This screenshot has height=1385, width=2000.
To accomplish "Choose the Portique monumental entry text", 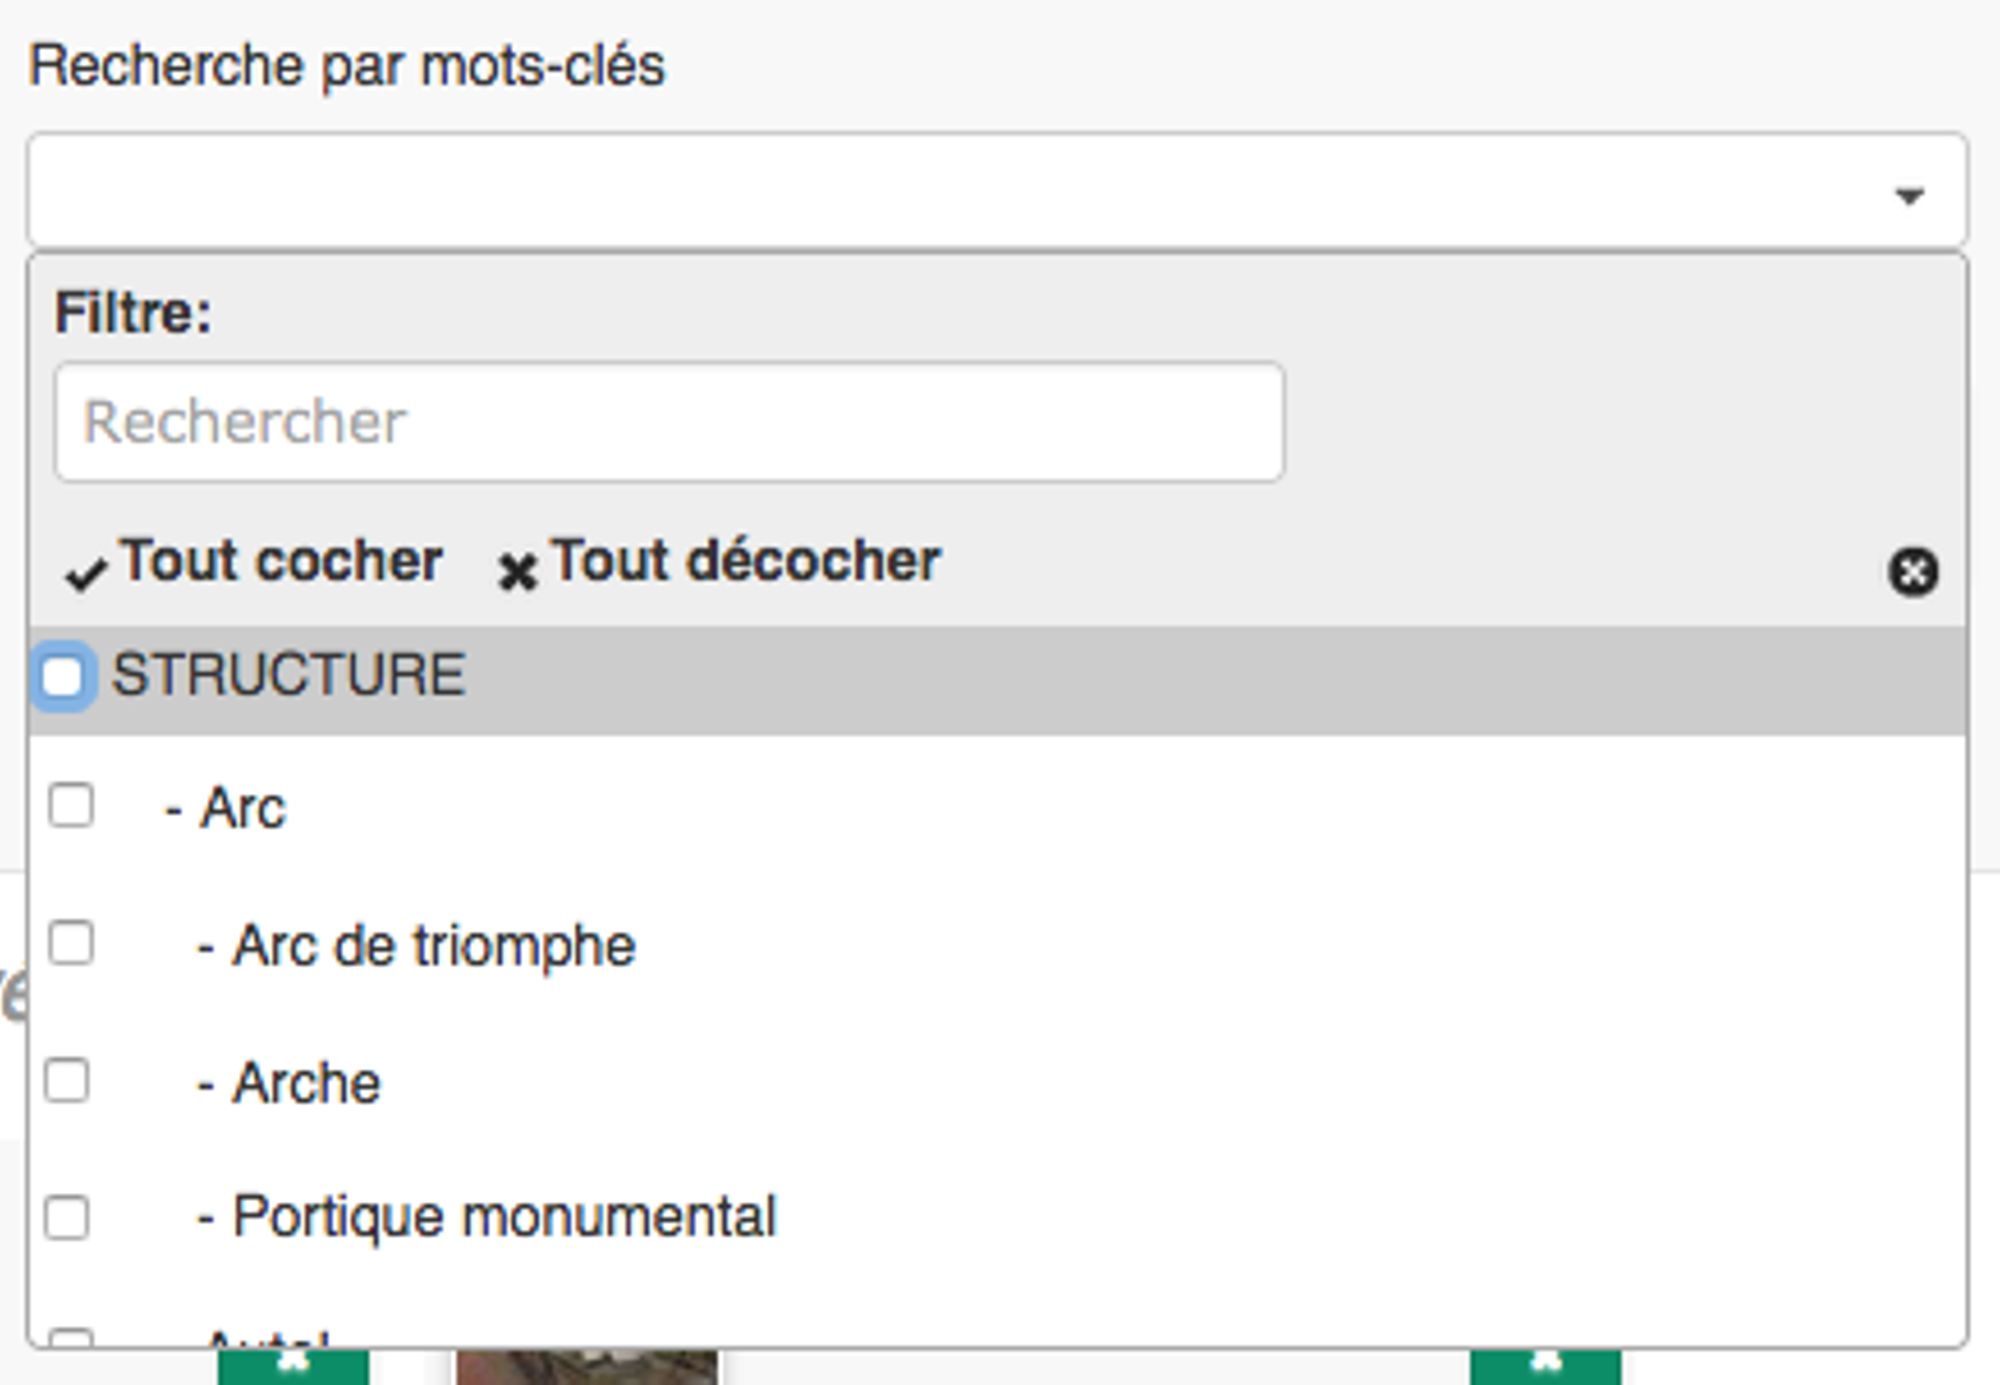I will (504, 1217).
